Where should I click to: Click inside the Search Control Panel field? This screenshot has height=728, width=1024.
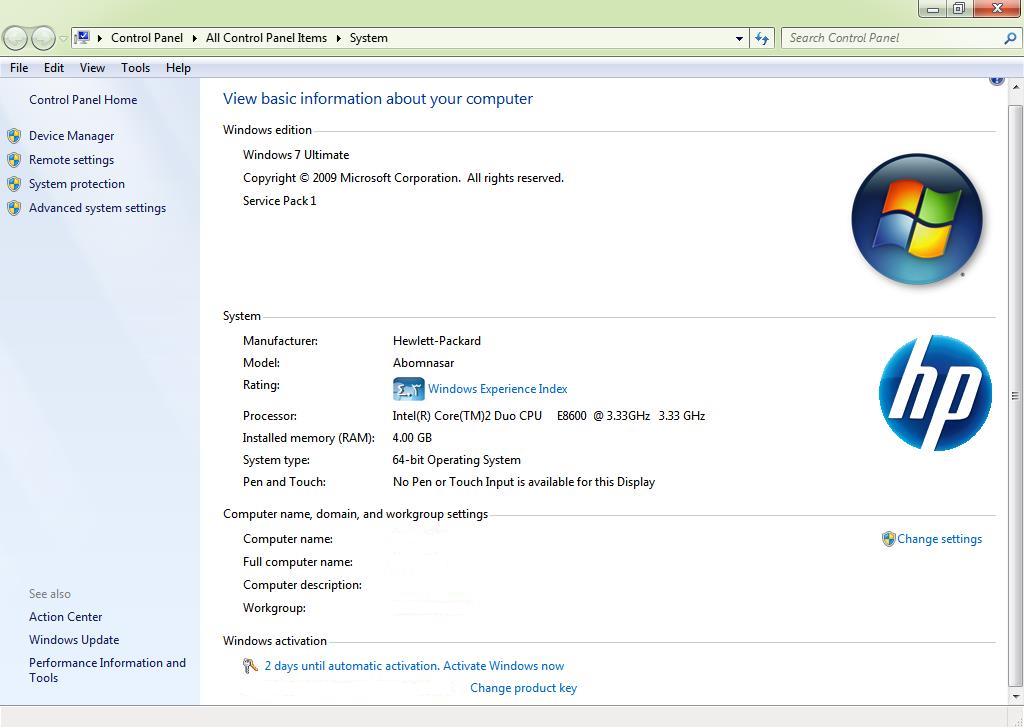(890, 38)
